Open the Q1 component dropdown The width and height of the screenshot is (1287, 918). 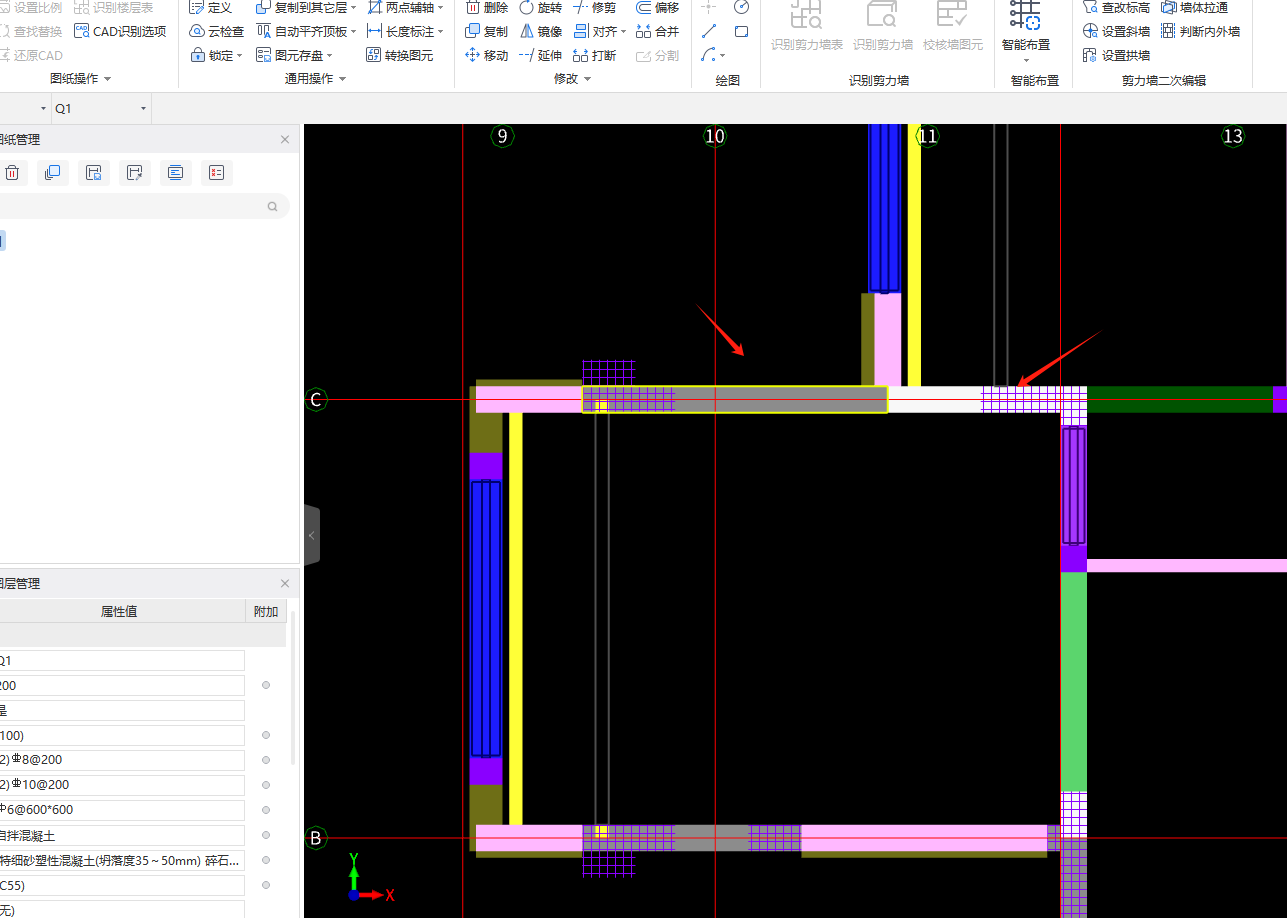pos(143,108)
